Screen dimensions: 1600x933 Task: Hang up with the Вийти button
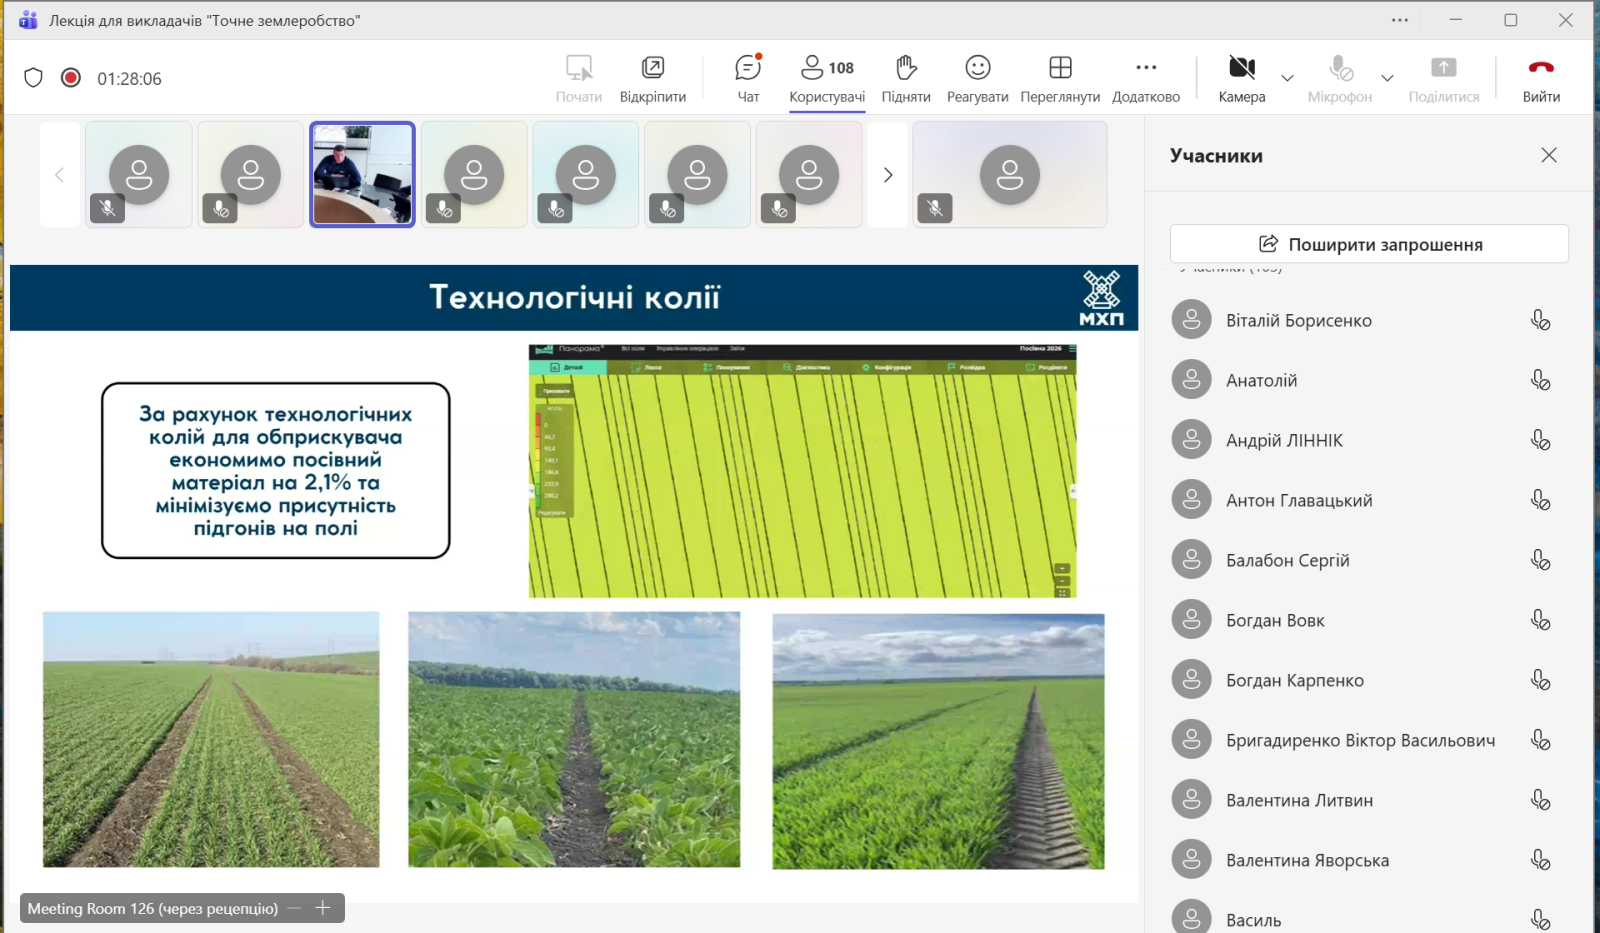pyautogui.click(x=1541, y=78)
